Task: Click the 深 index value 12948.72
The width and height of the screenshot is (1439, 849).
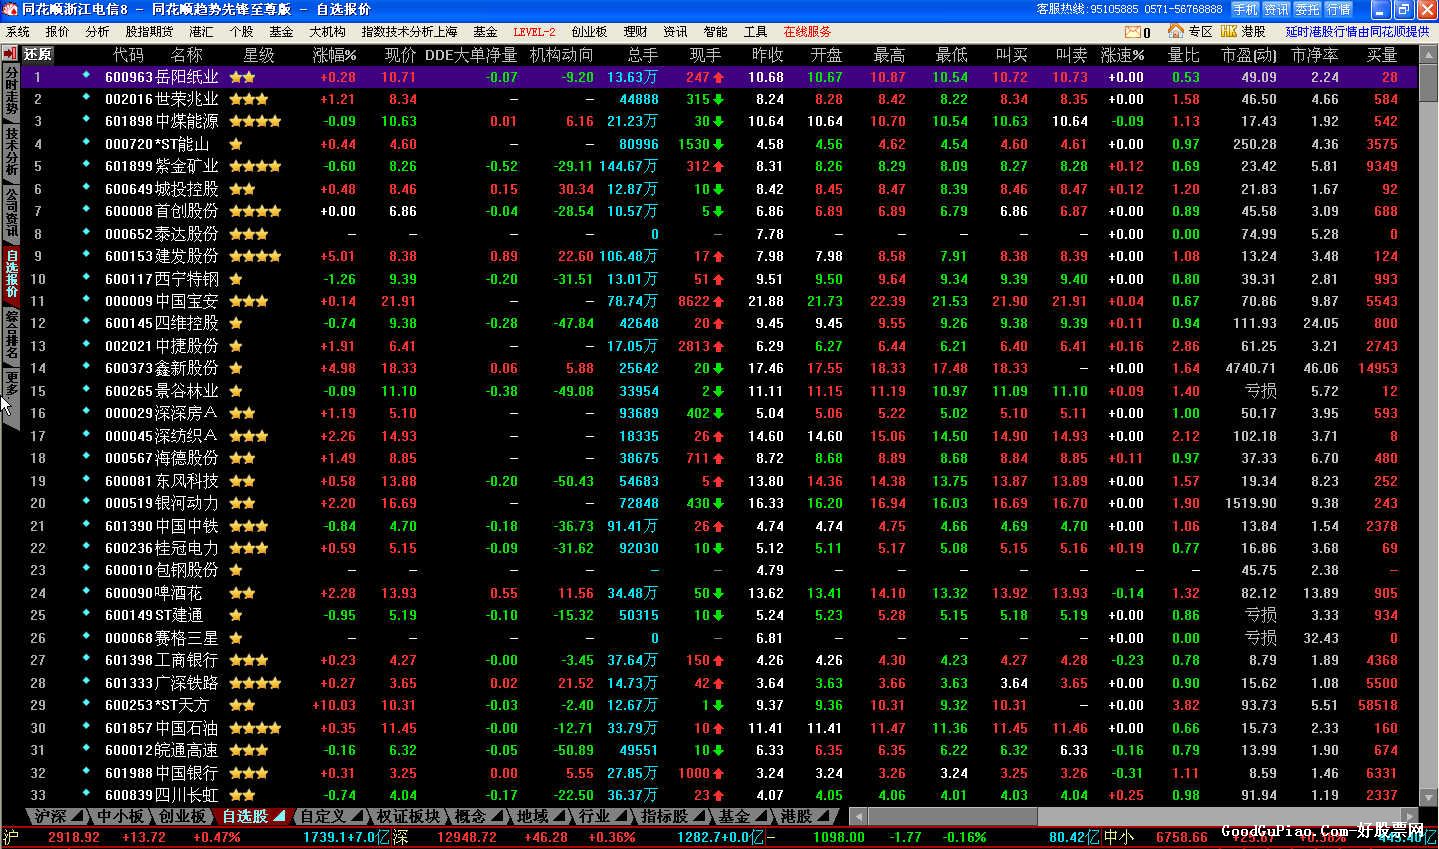Action: [467, 837]
